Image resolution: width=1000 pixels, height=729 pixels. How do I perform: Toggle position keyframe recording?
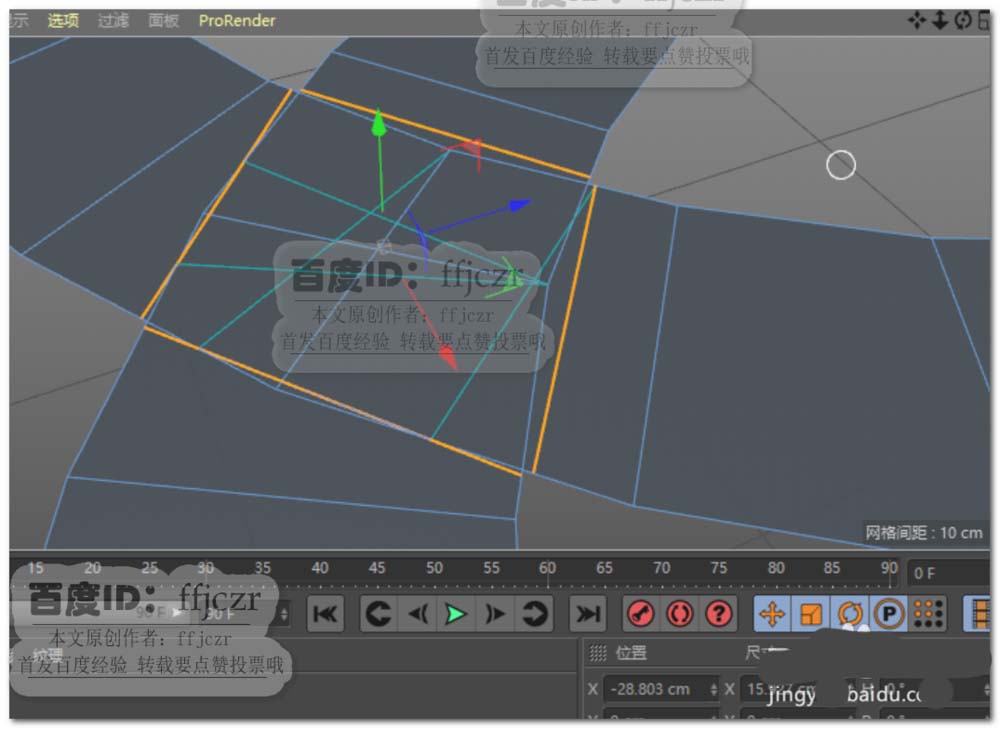pos(772,614)
